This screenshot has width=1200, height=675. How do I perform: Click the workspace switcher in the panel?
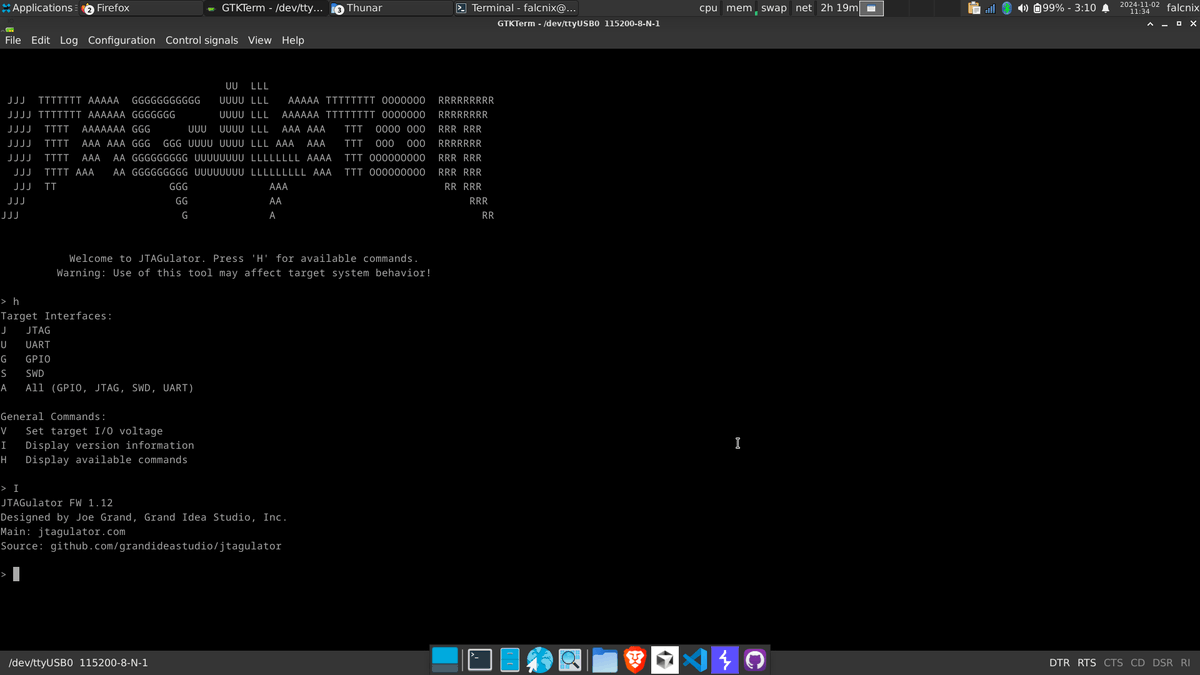point(873,8)
